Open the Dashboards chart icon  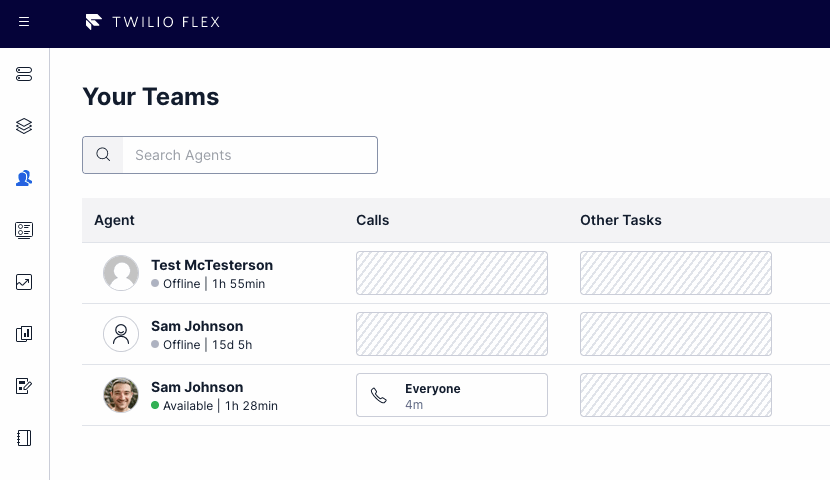(24, 282)
